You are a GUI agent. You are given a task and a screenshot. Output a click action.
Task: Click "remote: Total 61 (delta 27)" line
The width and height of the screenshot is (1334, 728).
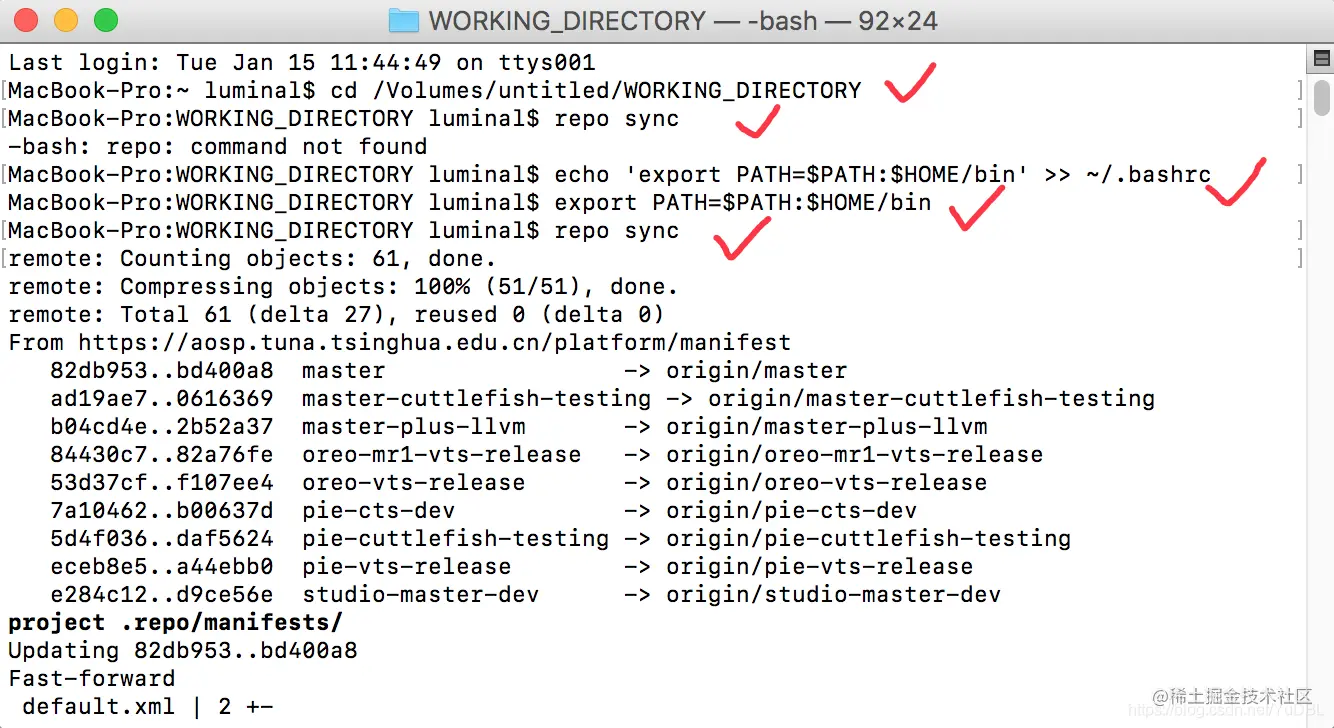click(337, 315)
